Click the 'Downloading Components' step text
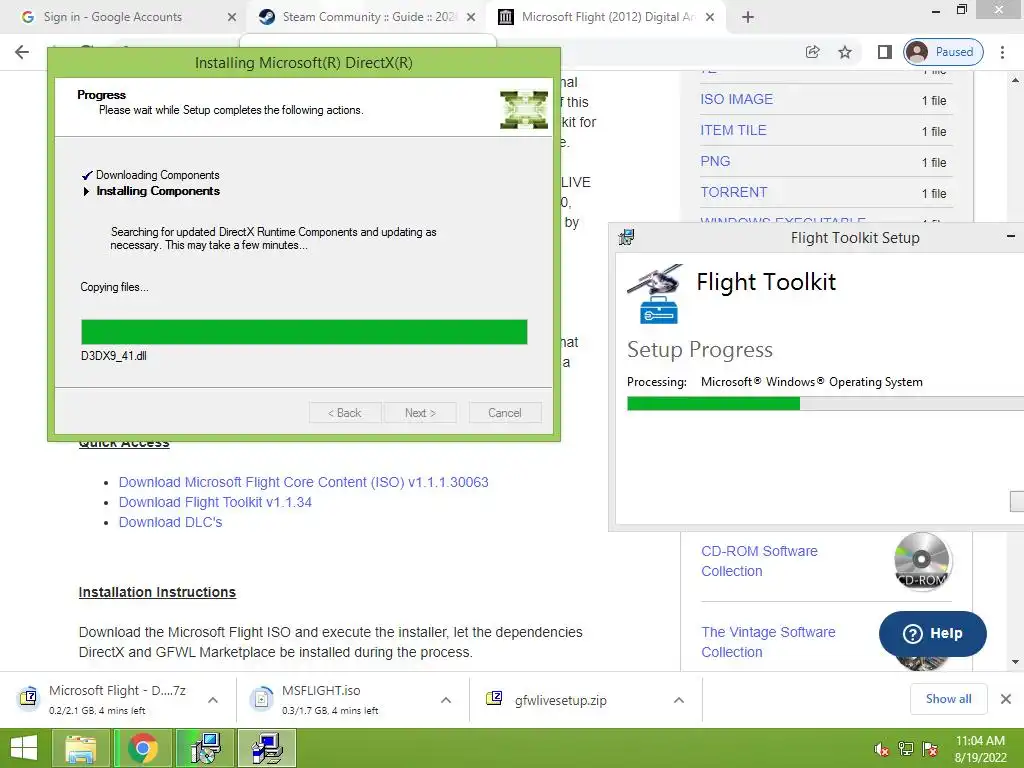Image resolution: width=1024 pixels, height=768 pixels. tap(157, 175)
